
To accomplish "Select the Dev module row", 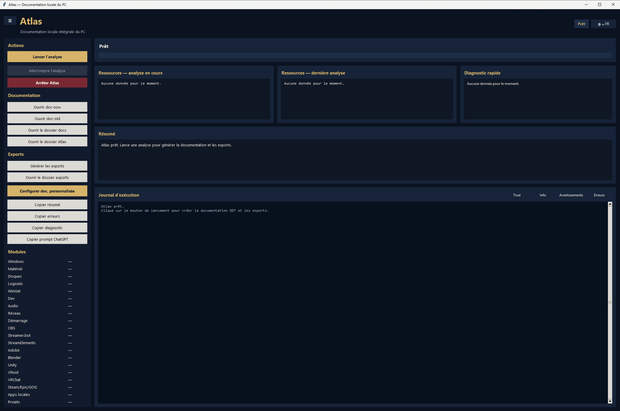I will [x=40, y=298].
